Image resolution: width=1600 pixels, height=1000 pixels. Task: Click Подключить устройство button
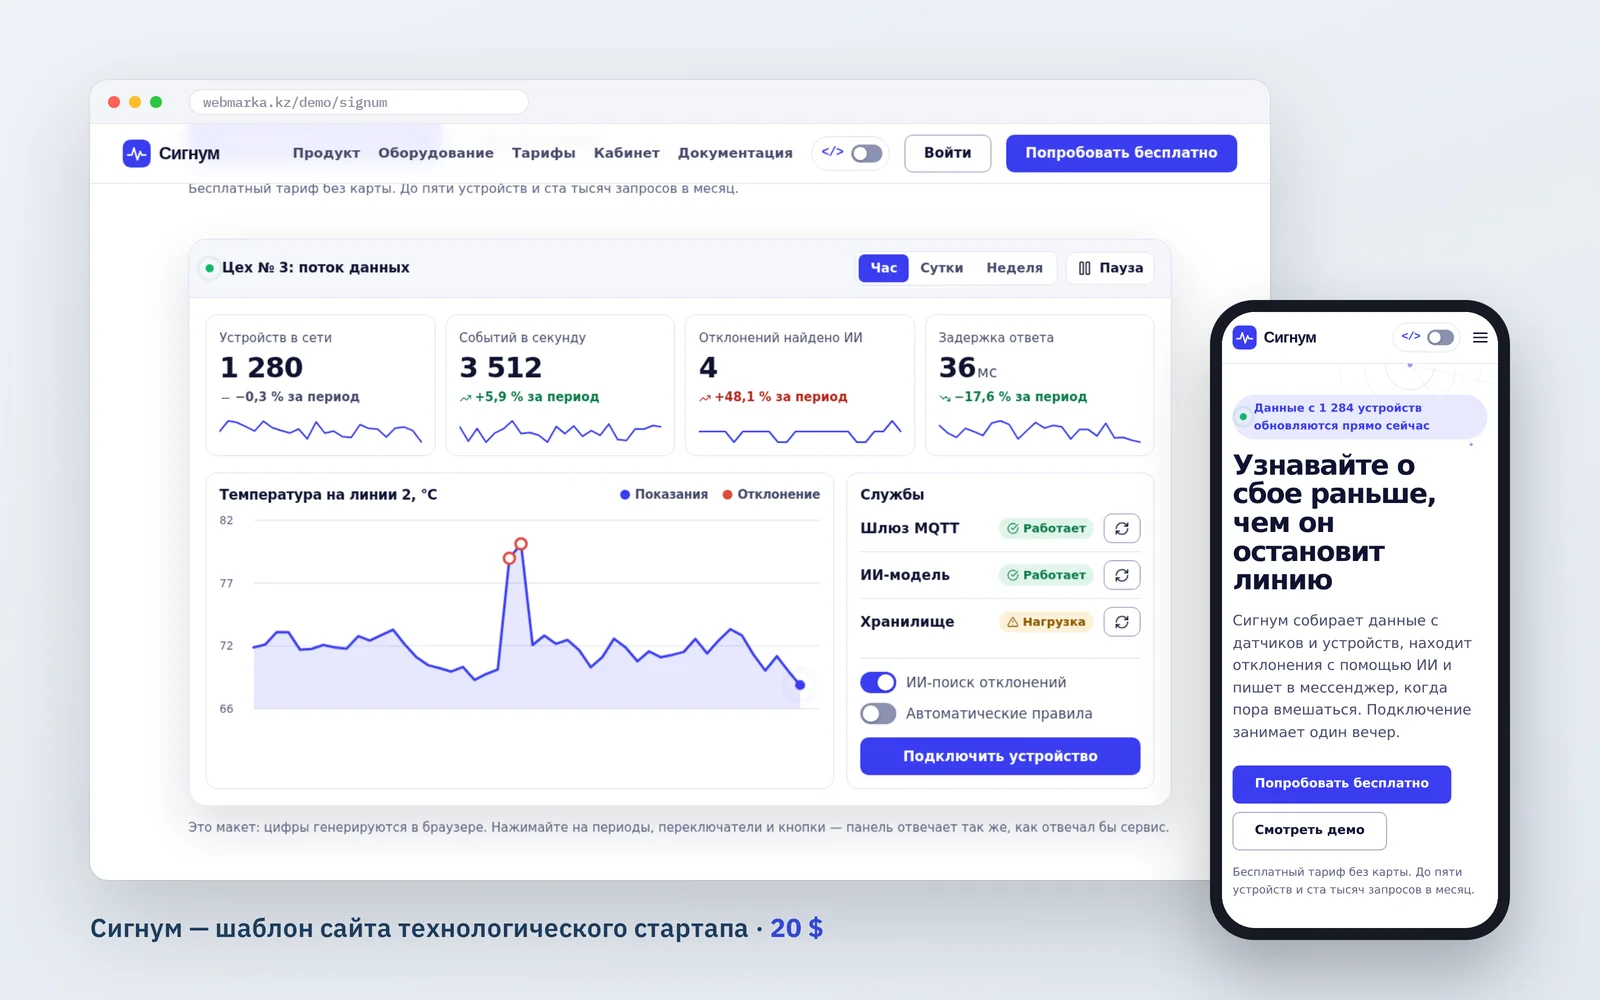(1000, 756)
